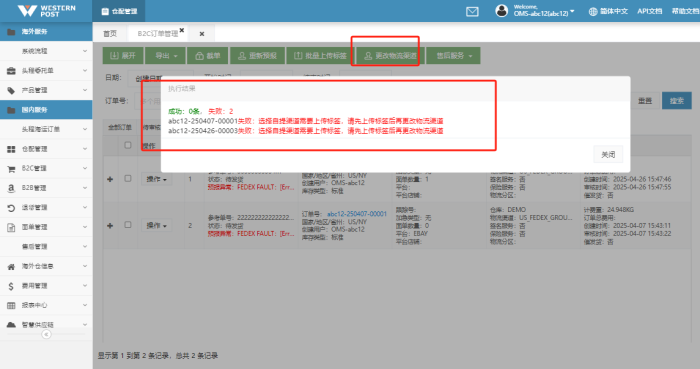
Task: Expand first order row with plus icon
Action: click(x=110, y=179)
